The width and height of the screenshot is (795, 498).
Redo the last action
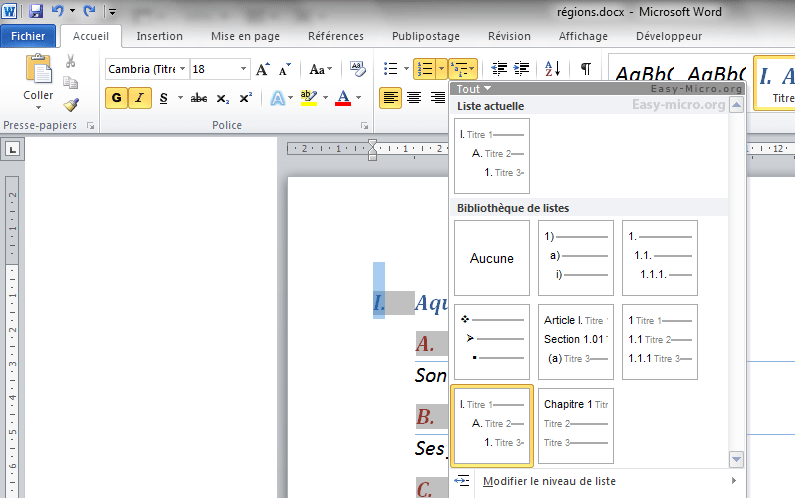pos(89,11)
